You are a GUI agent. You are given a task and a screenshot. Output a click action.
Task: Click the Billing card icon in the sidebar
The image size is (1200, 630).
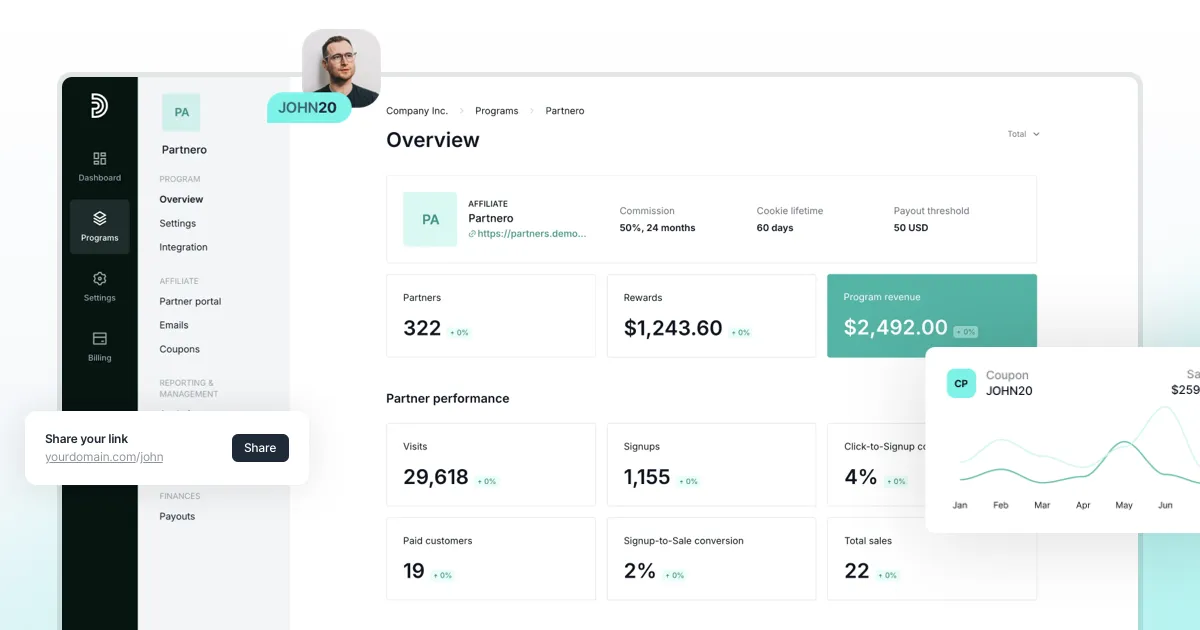99,340
